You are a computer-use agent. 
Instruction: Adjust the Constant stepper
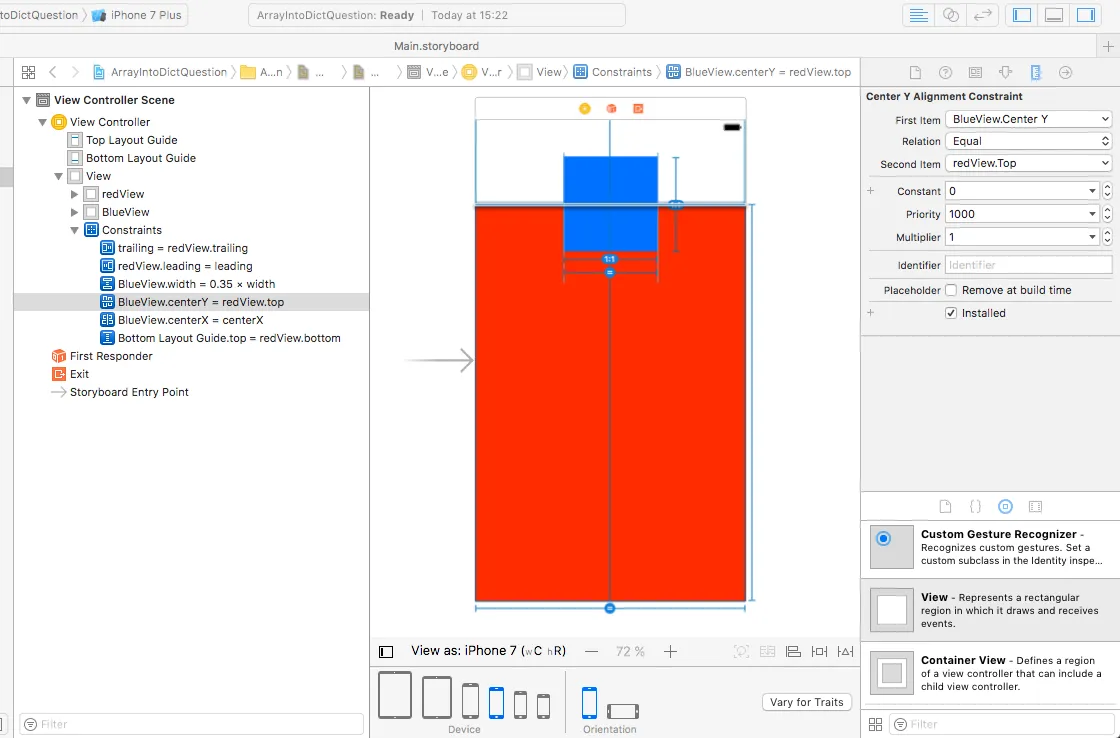(x=1107, y=191)
